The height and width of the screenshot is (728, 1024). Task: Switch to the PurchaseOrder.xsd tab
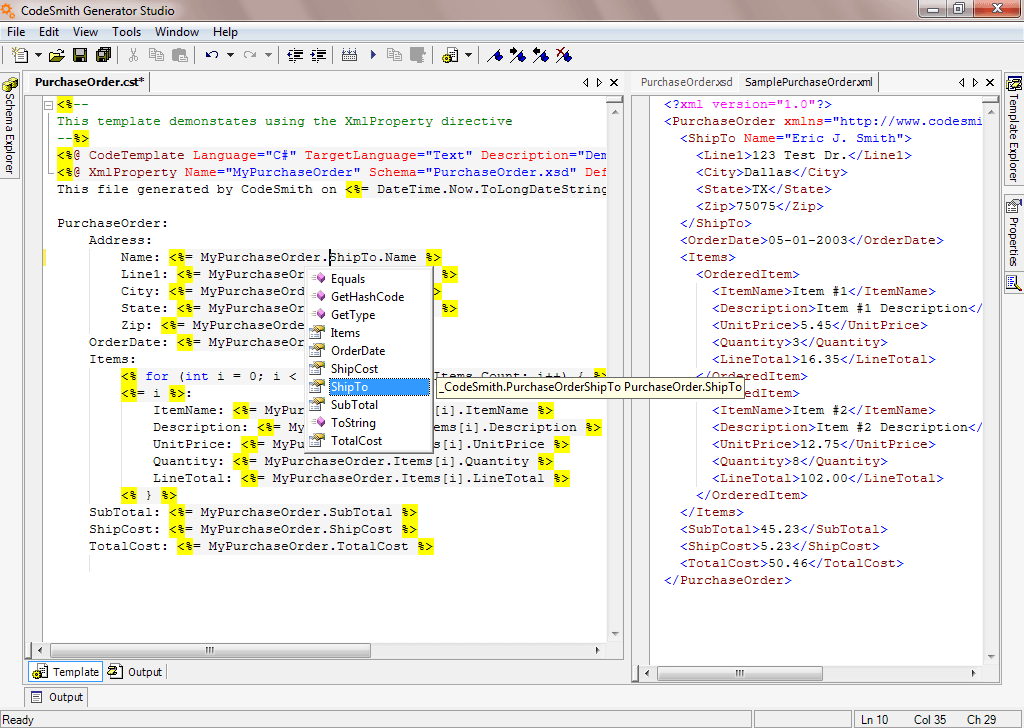(686, 82)
